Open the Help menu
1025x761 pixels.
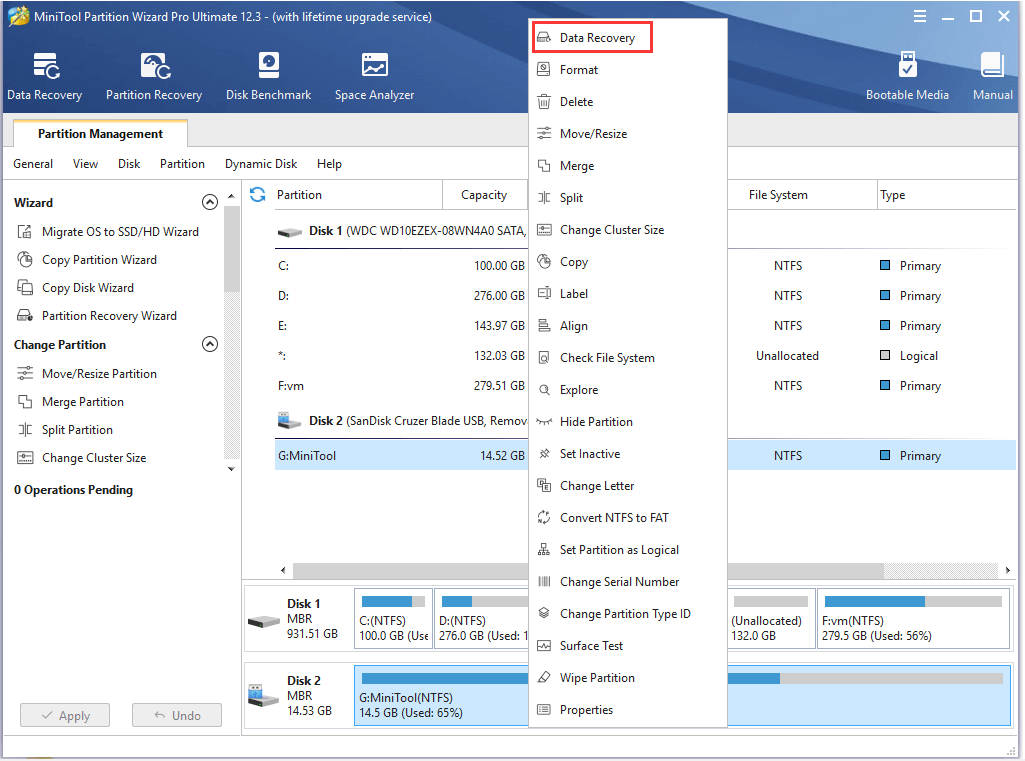click(x=329, y=163)
